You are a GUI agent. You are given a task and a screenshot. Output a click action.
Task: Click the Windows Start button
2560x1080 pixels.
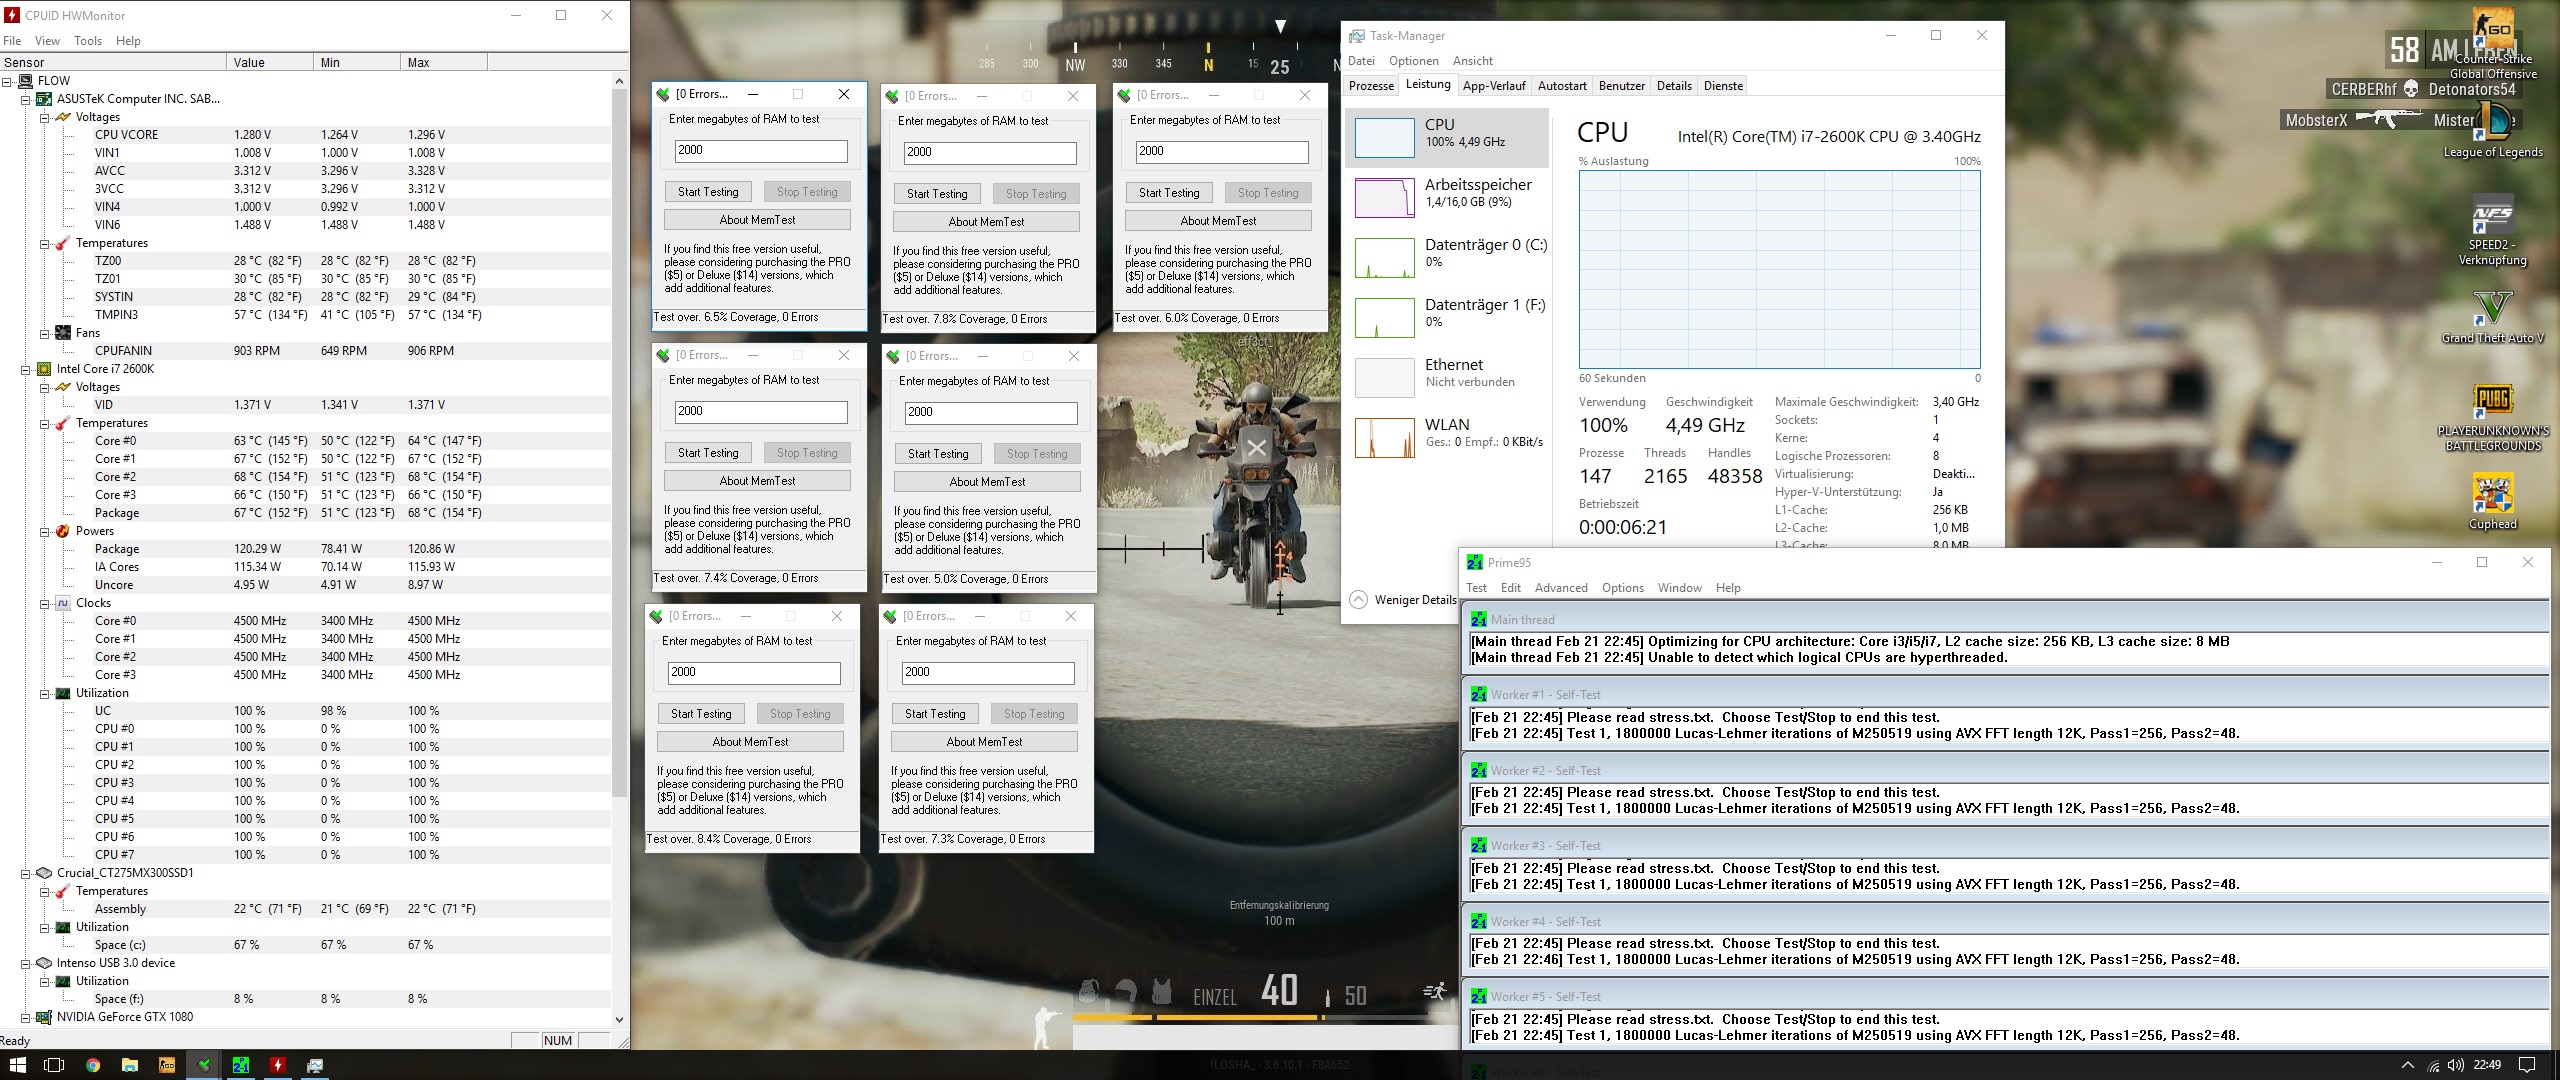[17, 1065]
